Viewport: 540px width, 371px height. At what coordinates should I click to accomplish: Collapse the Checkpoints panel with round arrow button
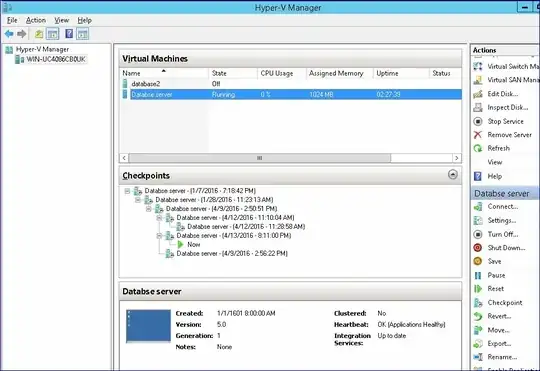click(x=453, y=175)
